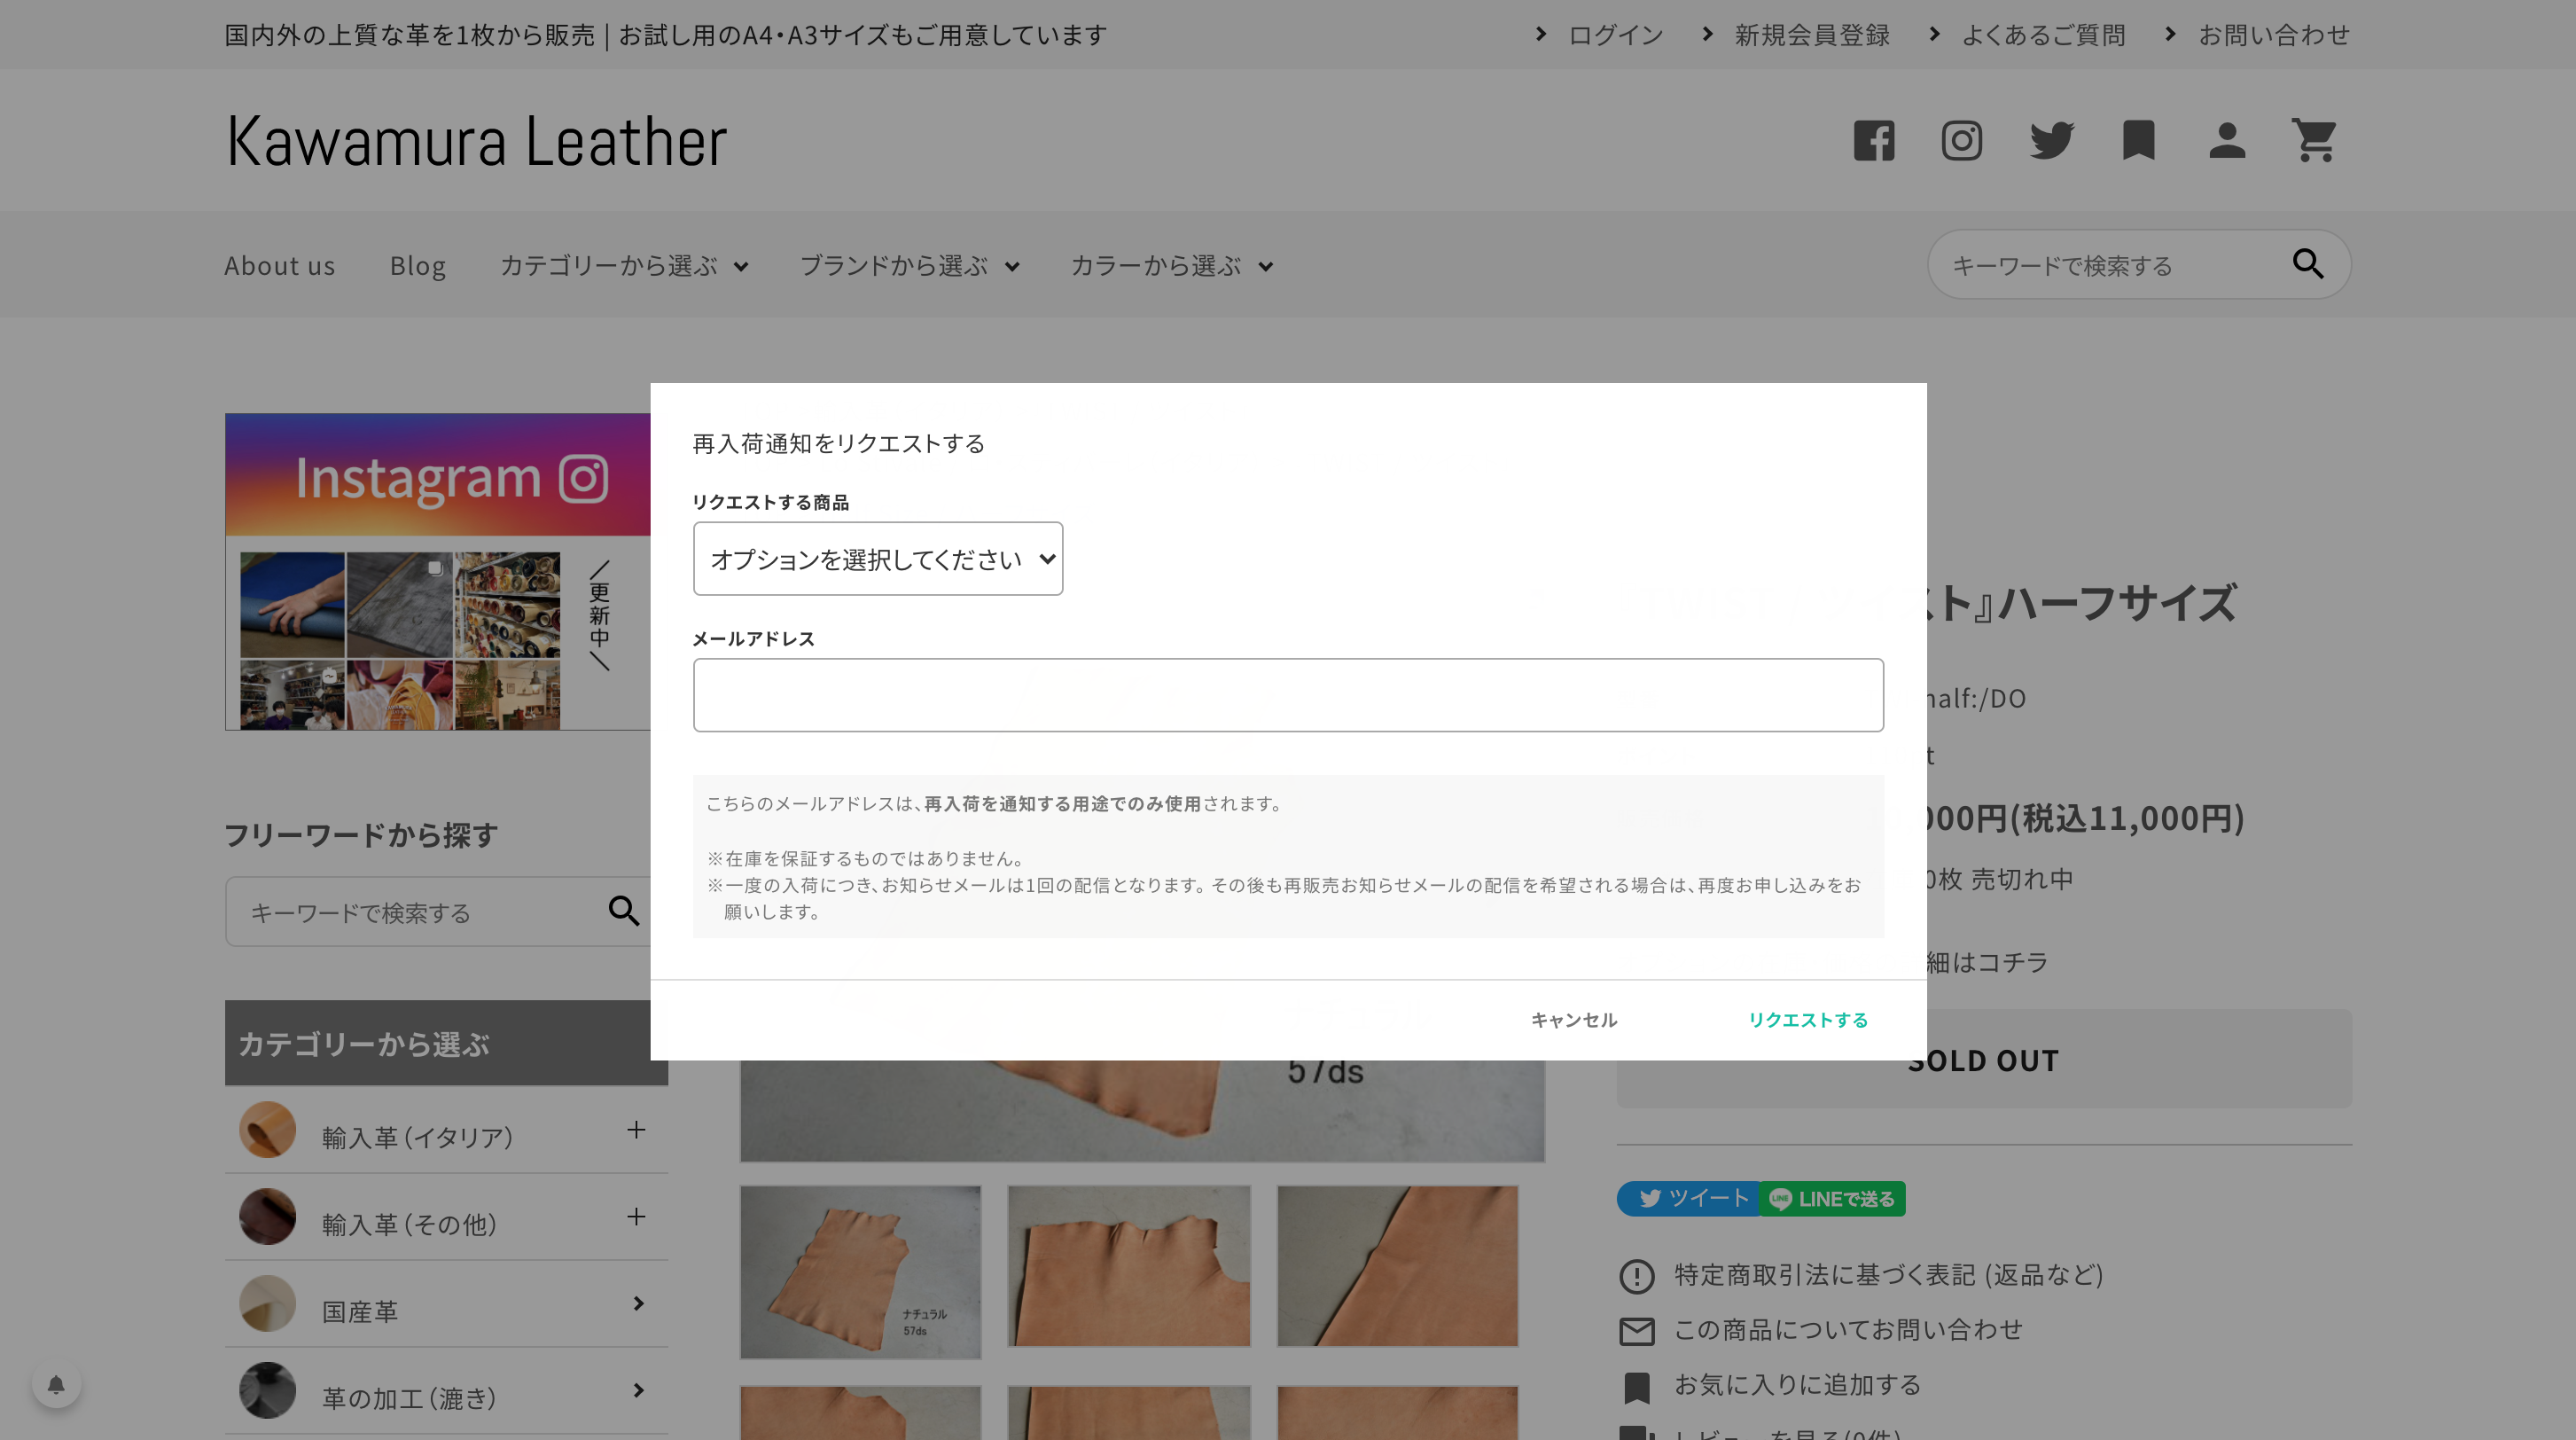Open the オプションを選択してください dropdown
The height and width of the screenshot is (1440, 2576).
(877, 558)
